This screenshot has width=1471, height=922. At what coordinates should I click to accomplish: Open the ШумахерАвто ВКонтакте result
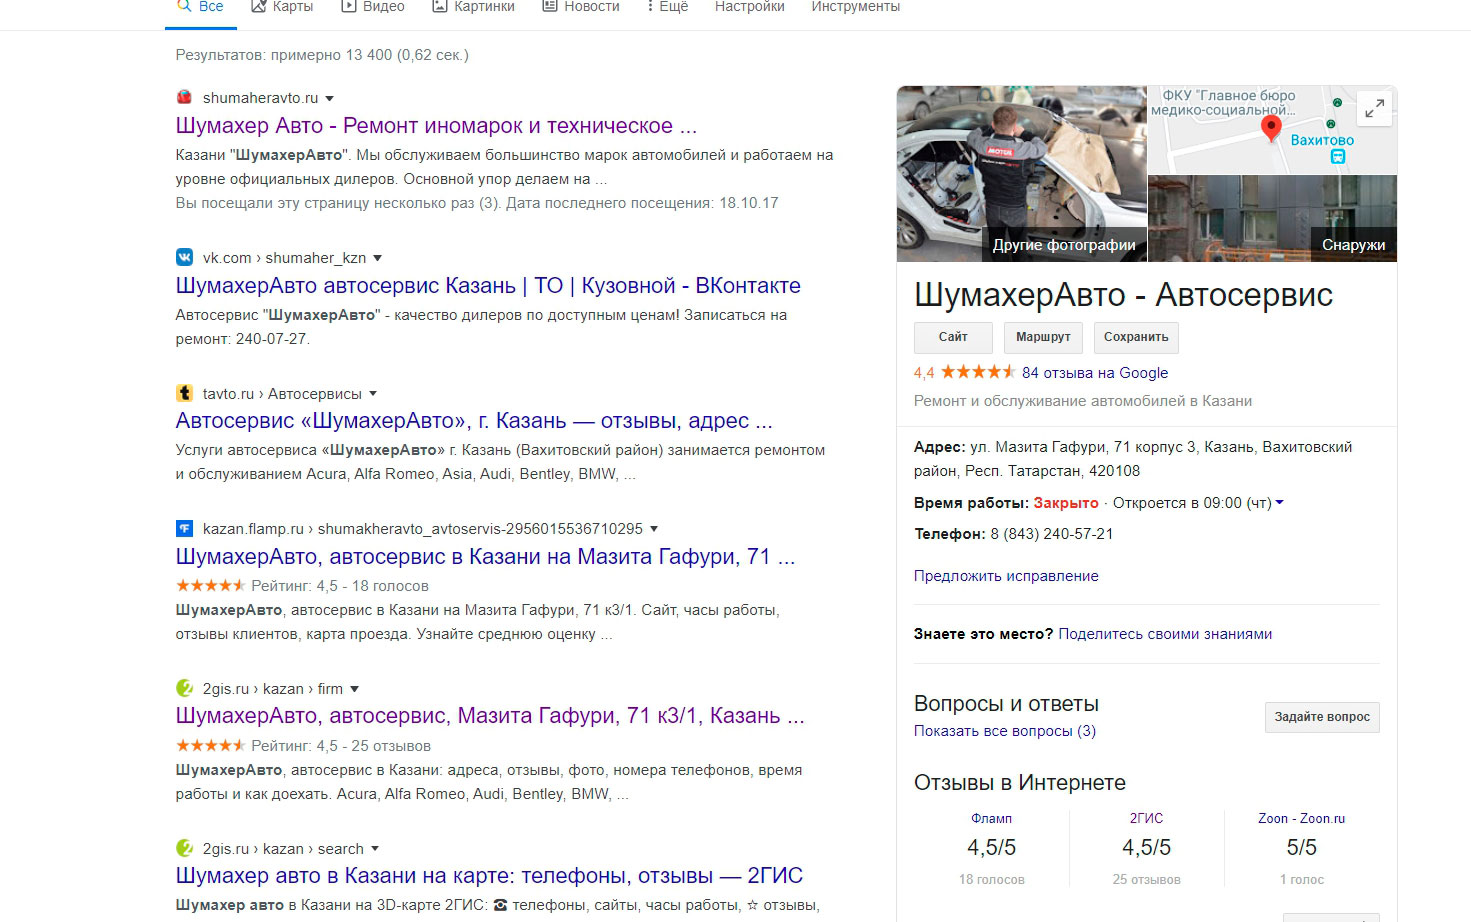488,286
